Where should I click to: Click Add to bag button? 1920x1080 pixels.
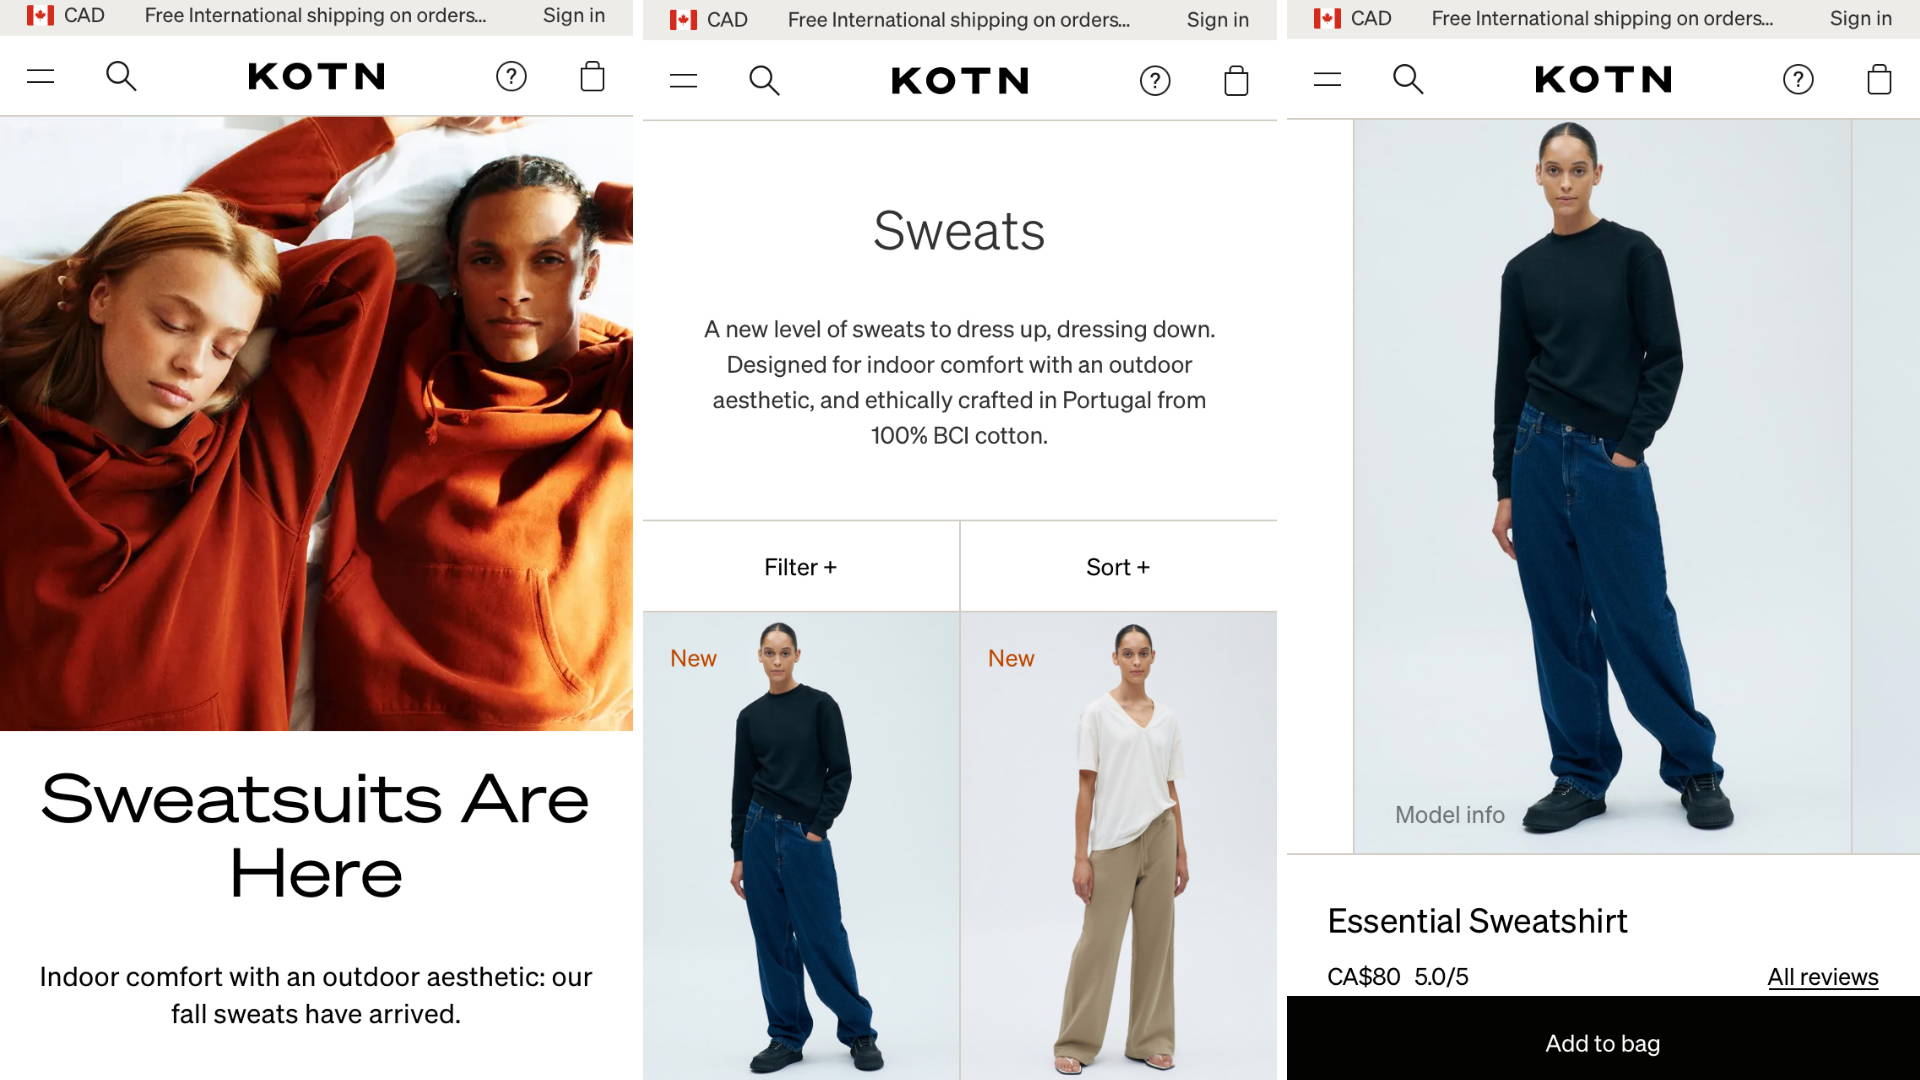1603,1042
